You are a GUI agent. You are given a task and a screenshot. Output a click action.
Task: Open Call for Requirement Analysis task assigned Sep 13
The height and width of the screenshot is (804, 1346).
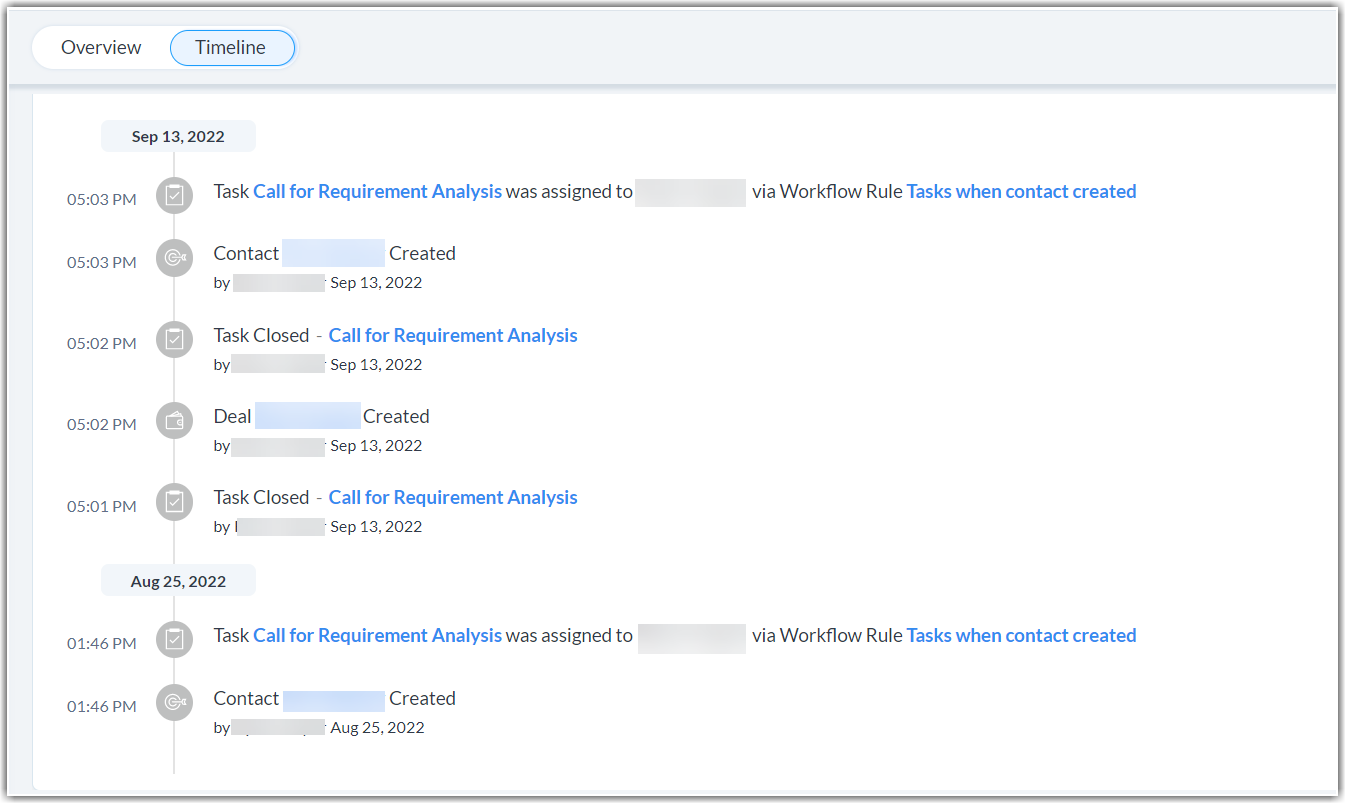pyautogui.click(x=377, y=191)
